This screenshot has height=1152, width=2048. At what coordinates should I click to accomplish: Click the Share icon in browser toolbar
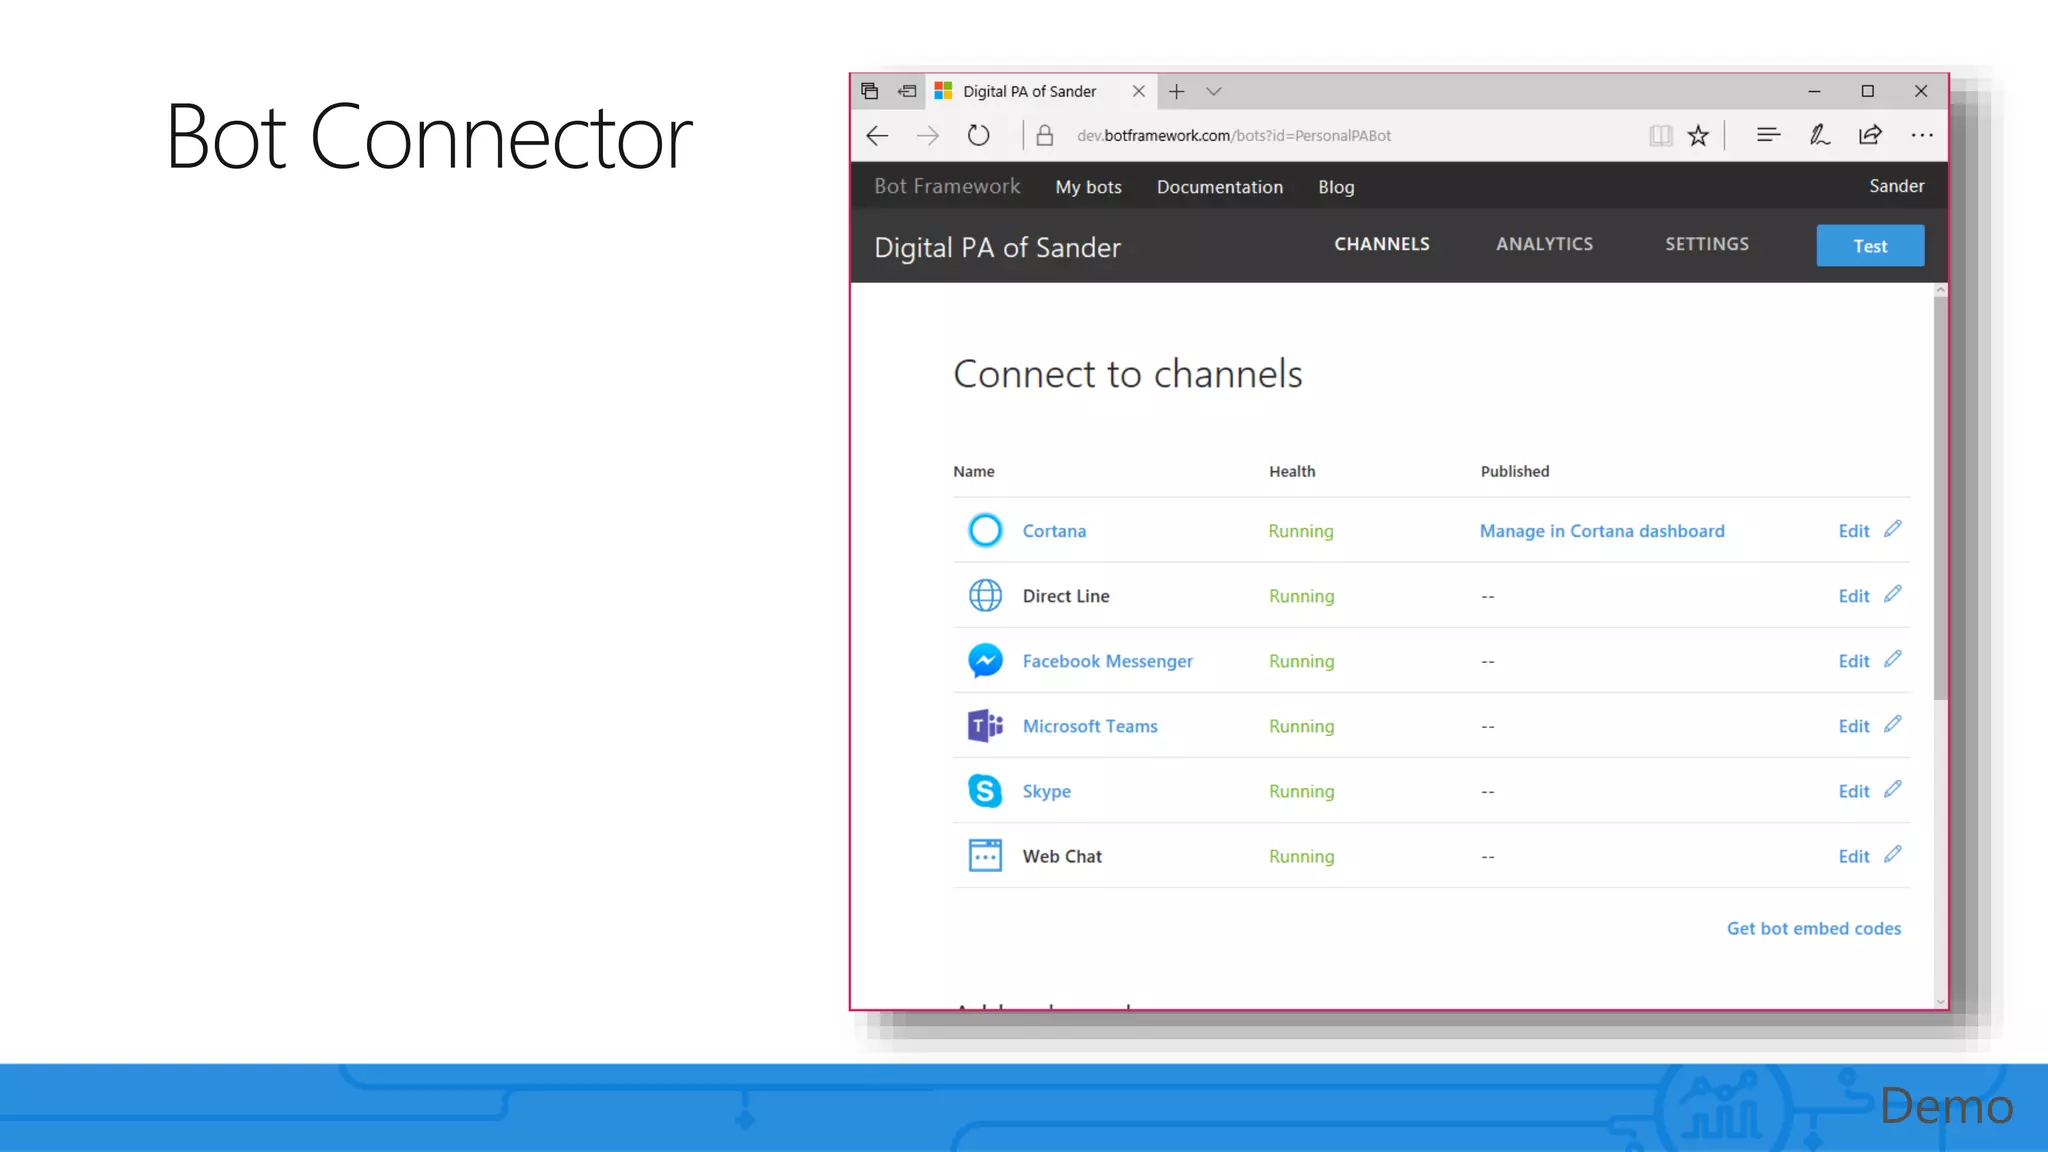click(1870, 135)
